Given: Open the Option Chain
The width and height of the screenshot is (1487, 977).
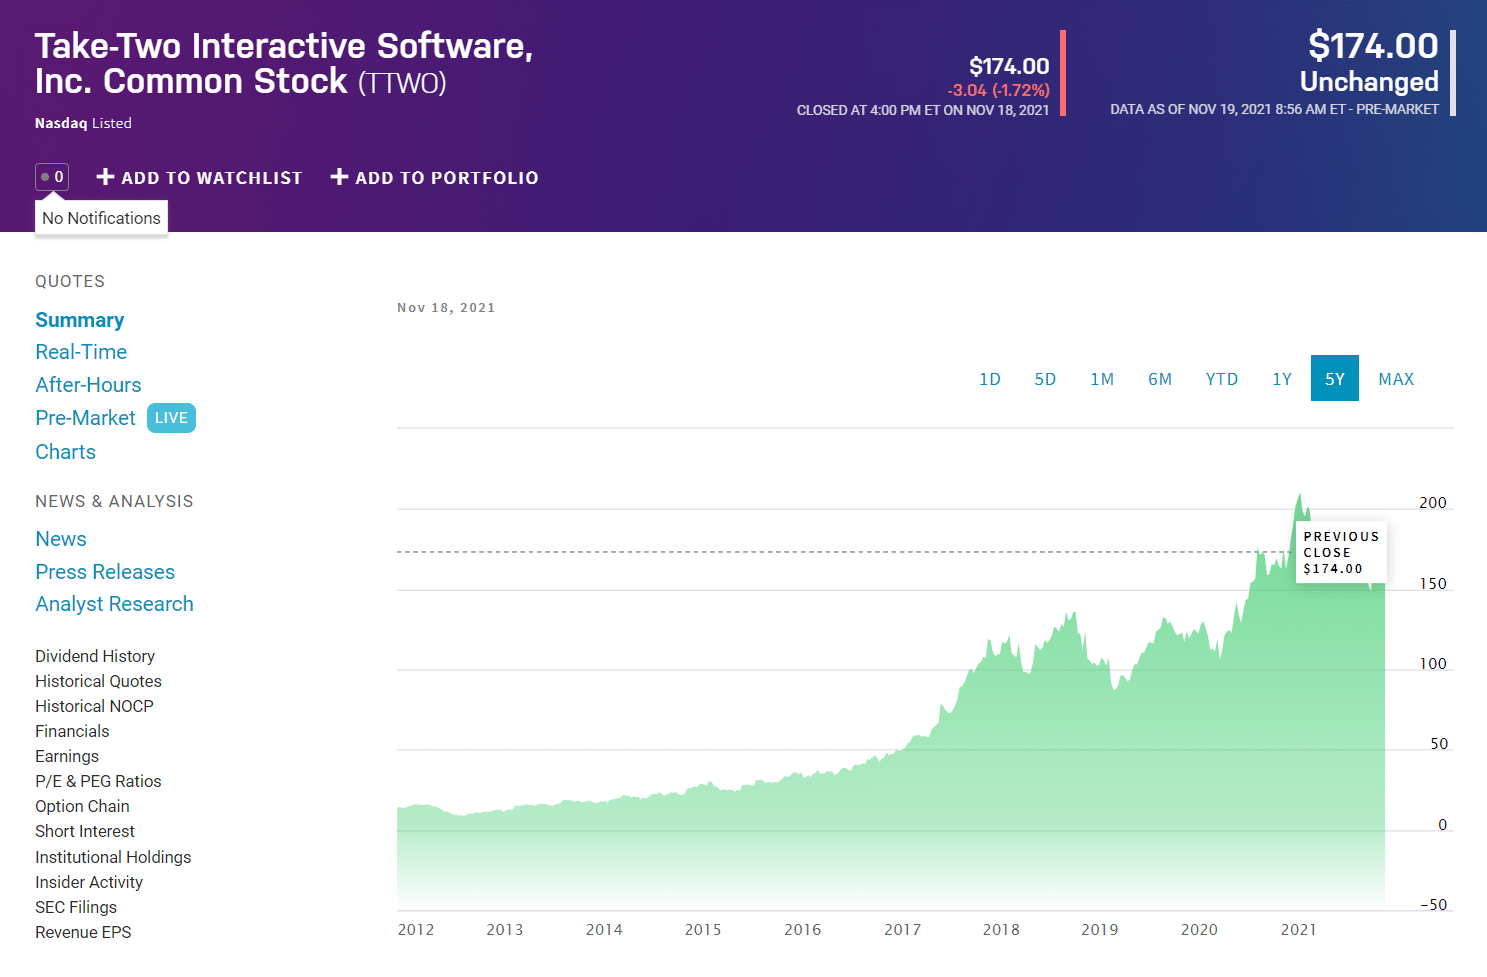Looking at the screenshot, I should coord(82,806).
